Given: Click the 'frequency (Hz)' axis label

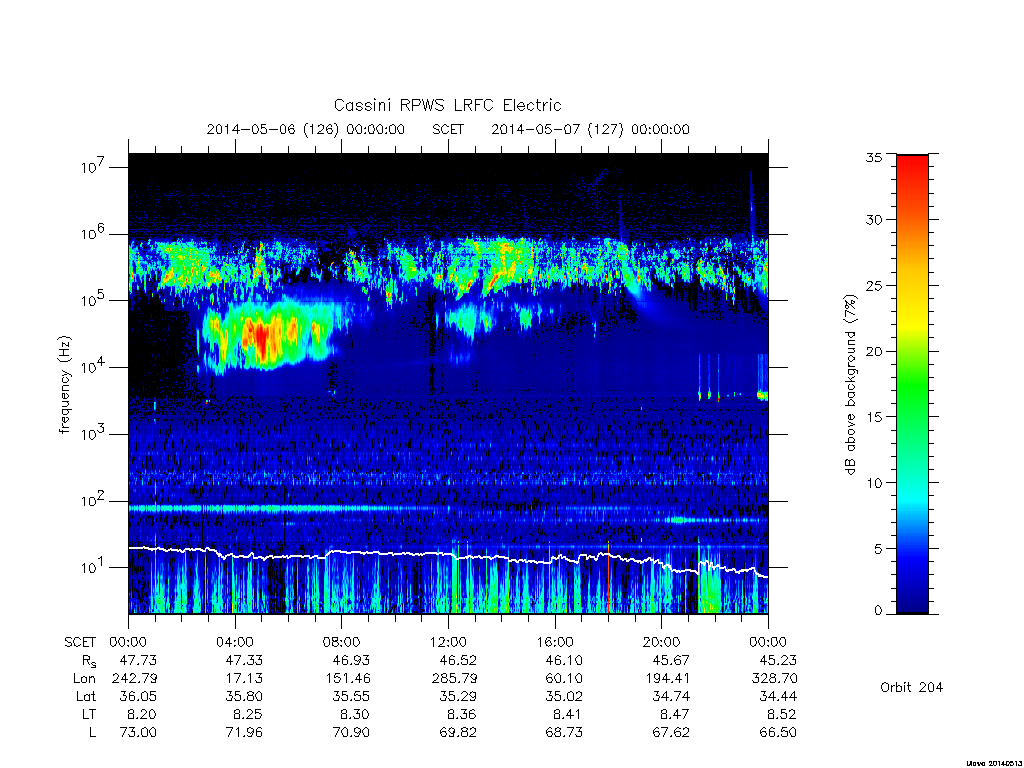Looking at the screenshot, I should (x=64, y=385).
